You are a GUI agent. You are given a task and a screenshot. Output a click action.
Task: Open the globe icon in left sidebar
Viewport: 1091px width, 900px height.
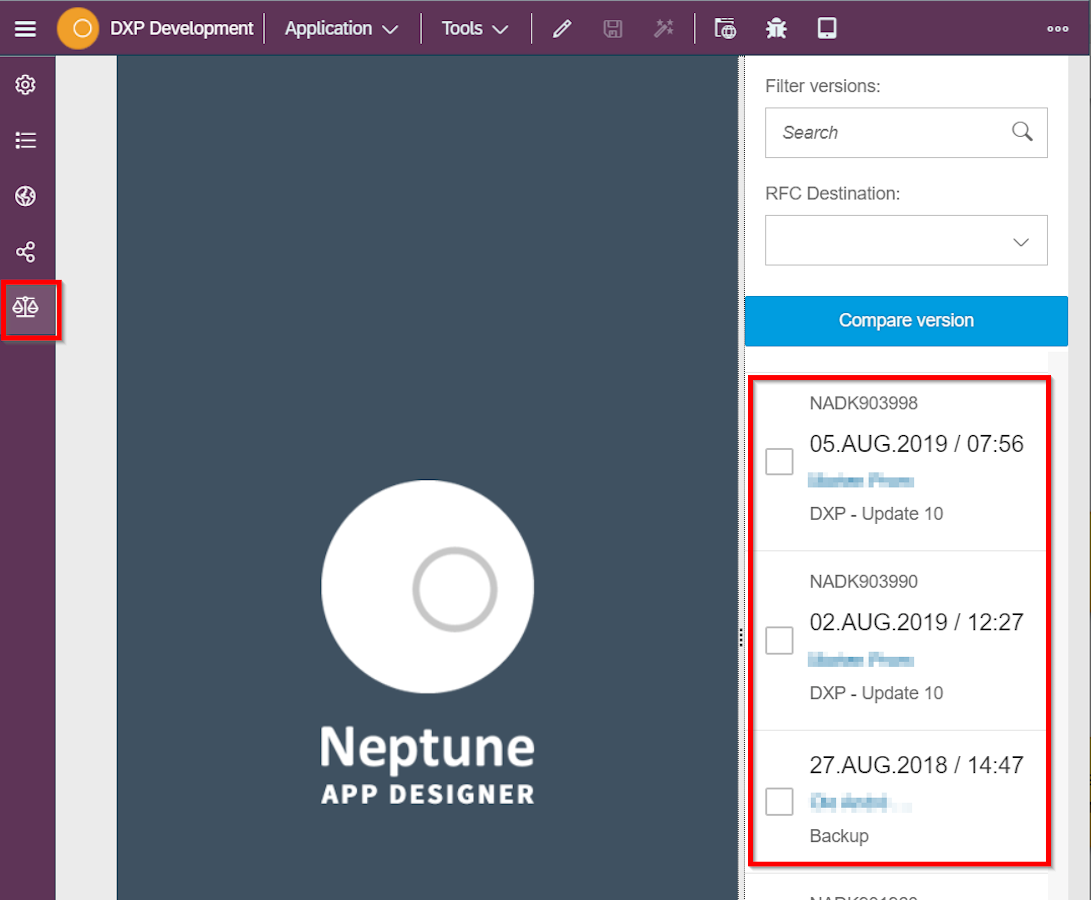pyautogui.click(x=26, y=196)
